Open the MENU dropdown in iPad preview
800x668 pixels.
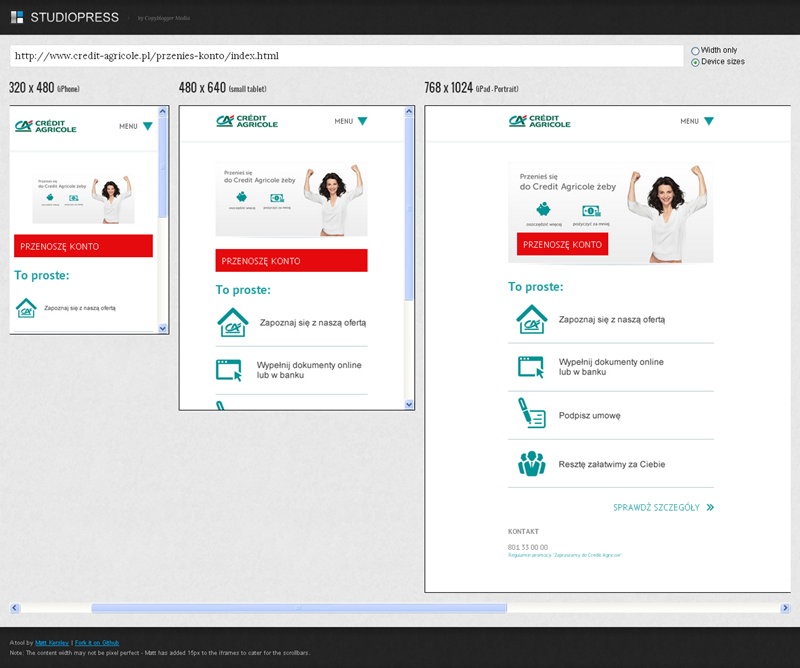coord(697,121)
